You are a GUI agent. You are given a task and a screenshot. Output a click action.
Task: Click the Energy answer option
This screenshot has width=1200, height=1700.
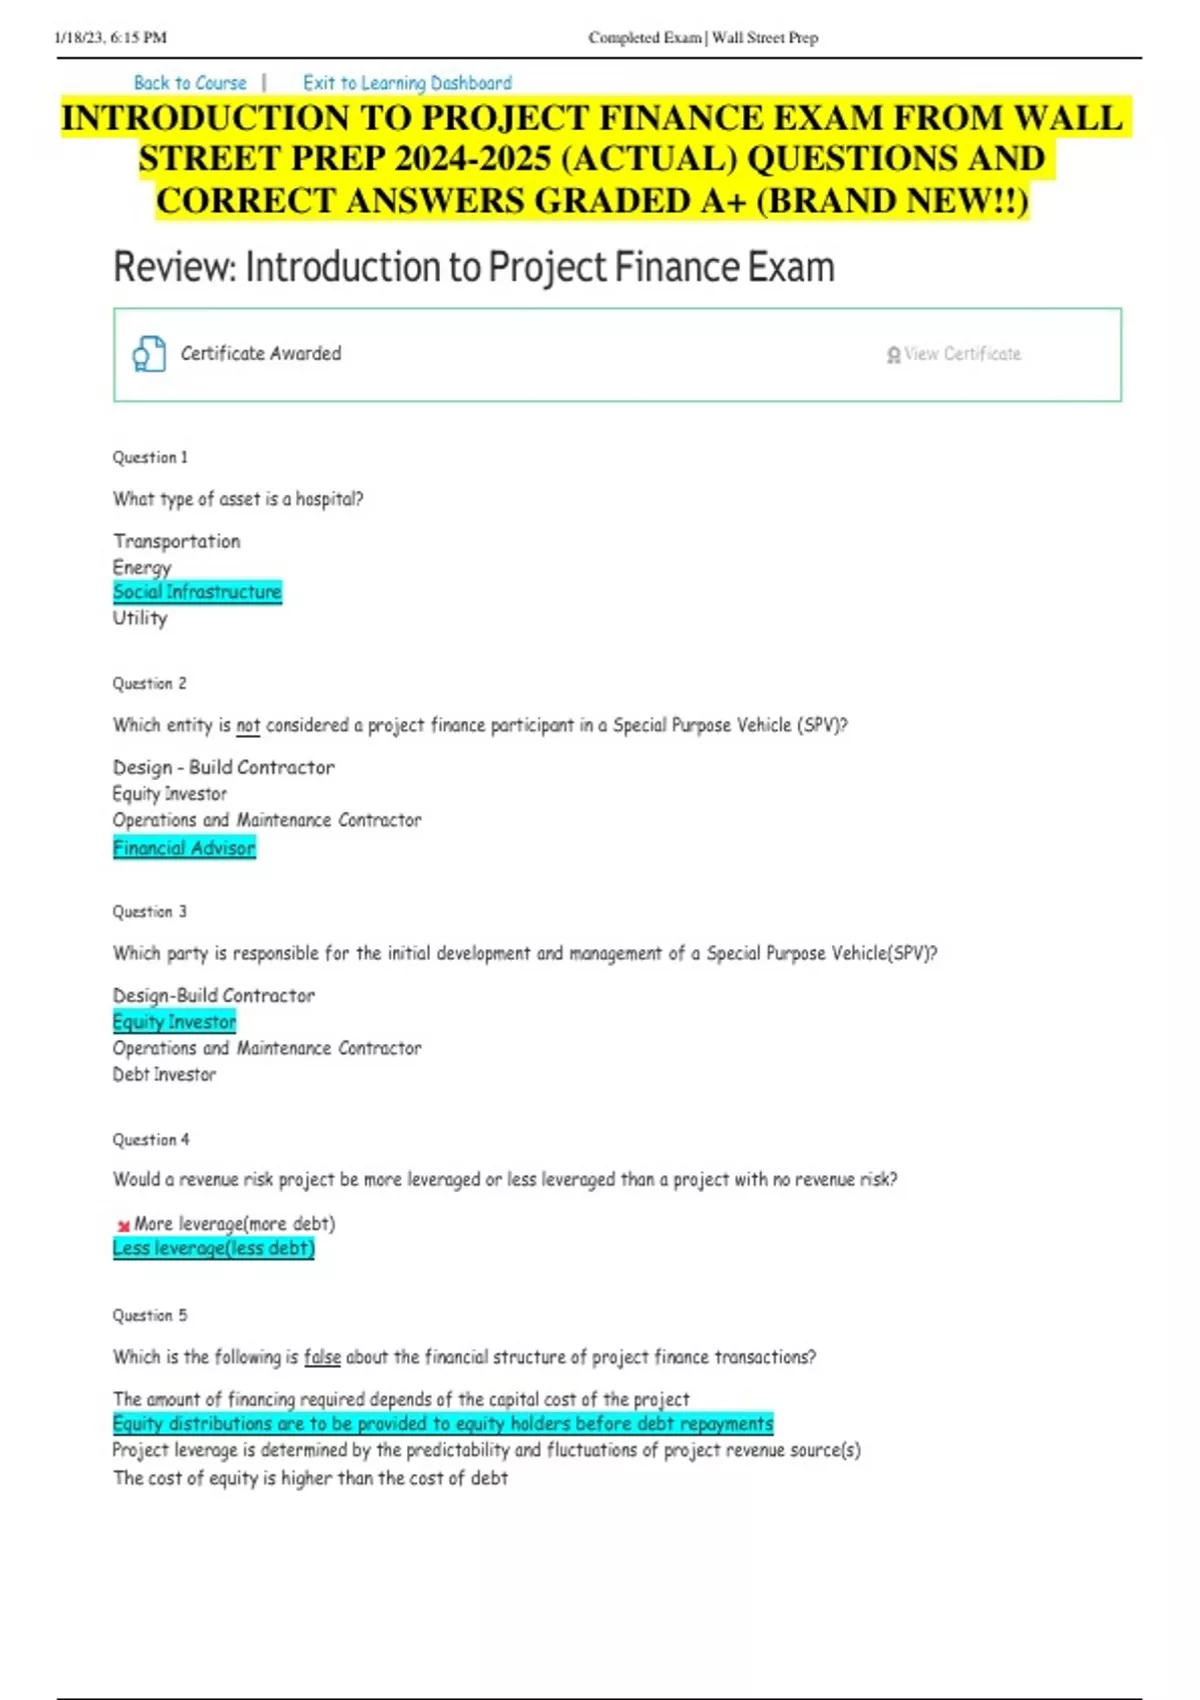point(142,567)
